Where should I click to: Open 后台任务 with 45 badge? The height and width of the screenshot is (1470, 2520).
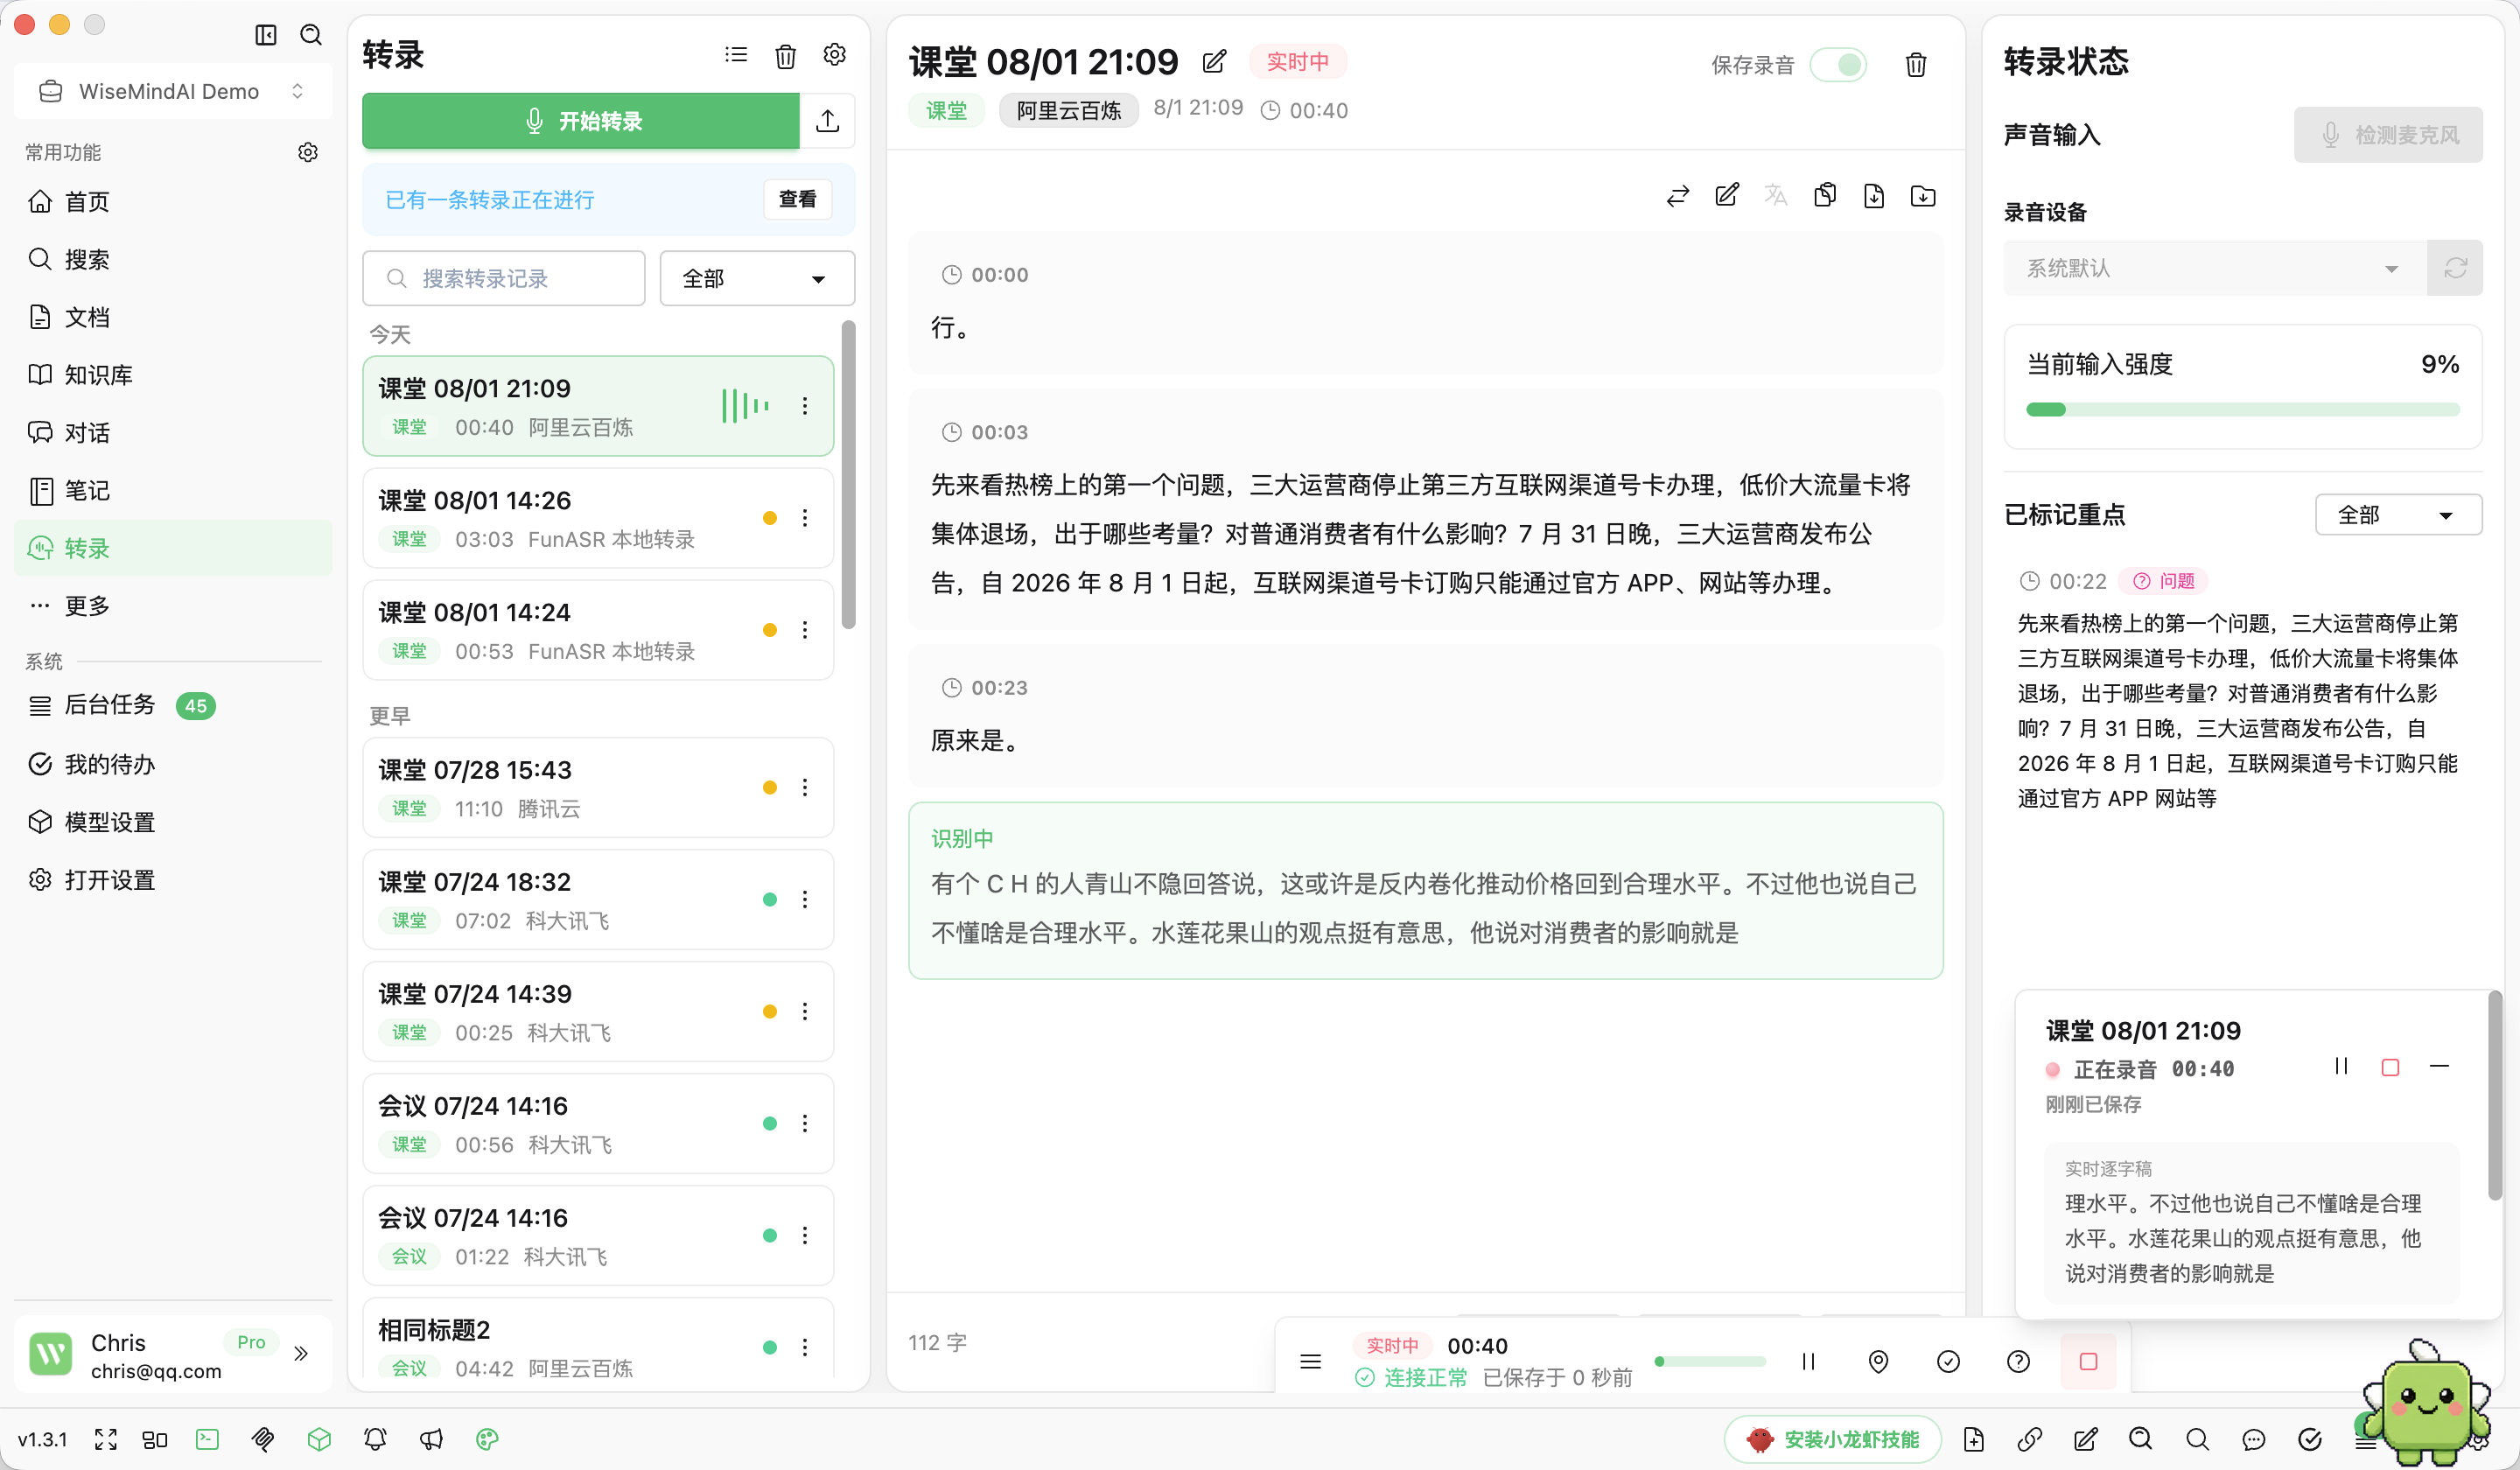click(173, 705)
